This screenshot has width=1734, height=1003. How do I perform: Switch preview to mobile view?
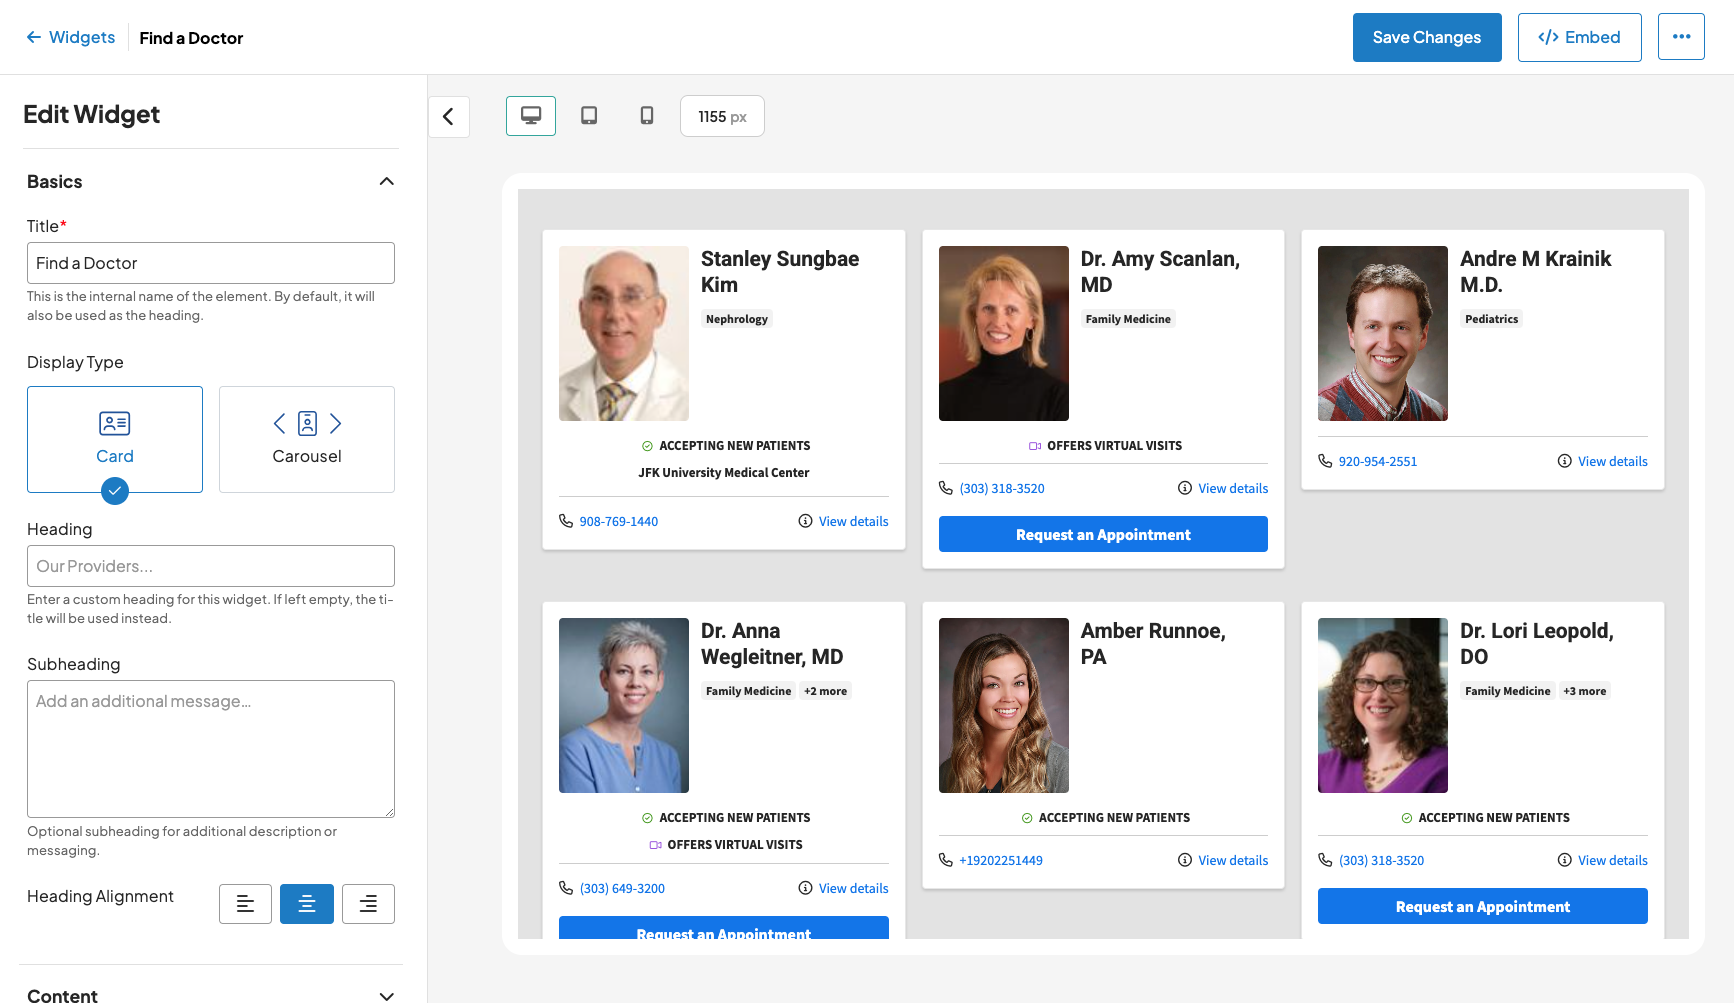pos(646,116)
